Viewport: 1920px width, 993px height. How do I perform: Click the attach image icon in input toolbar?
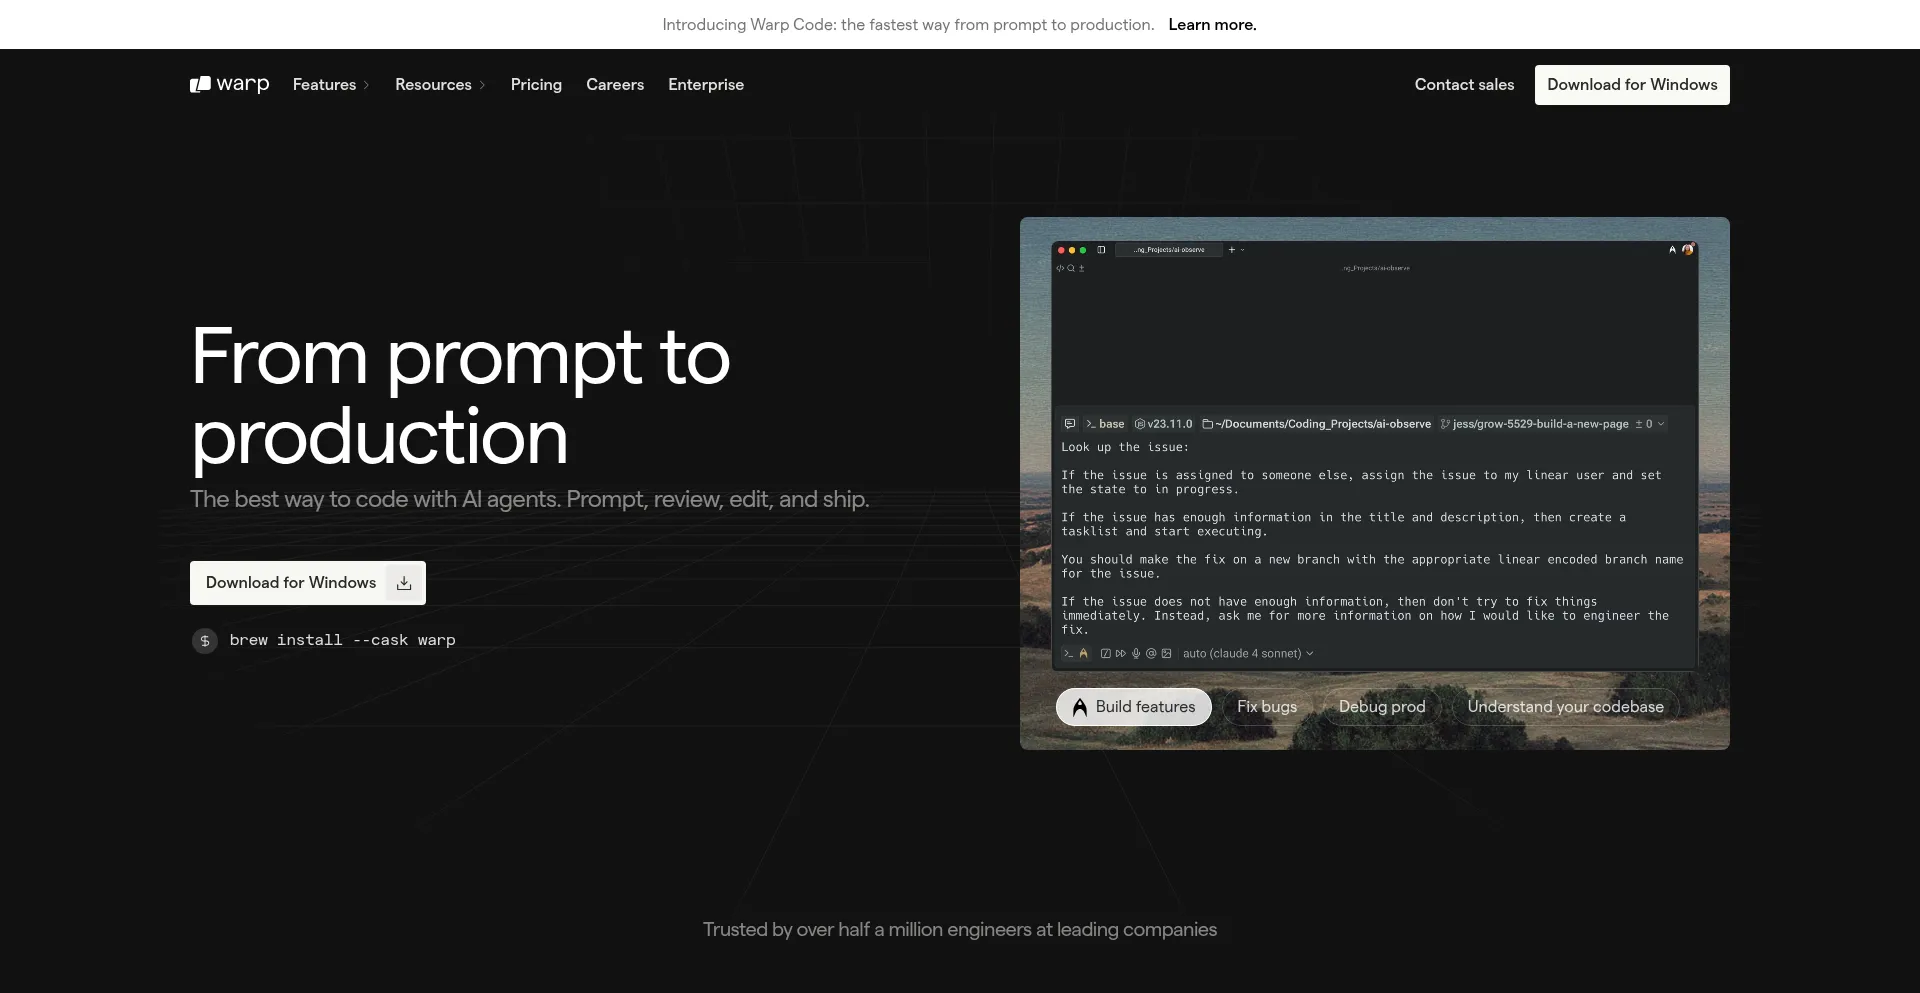pos(1166,653)
